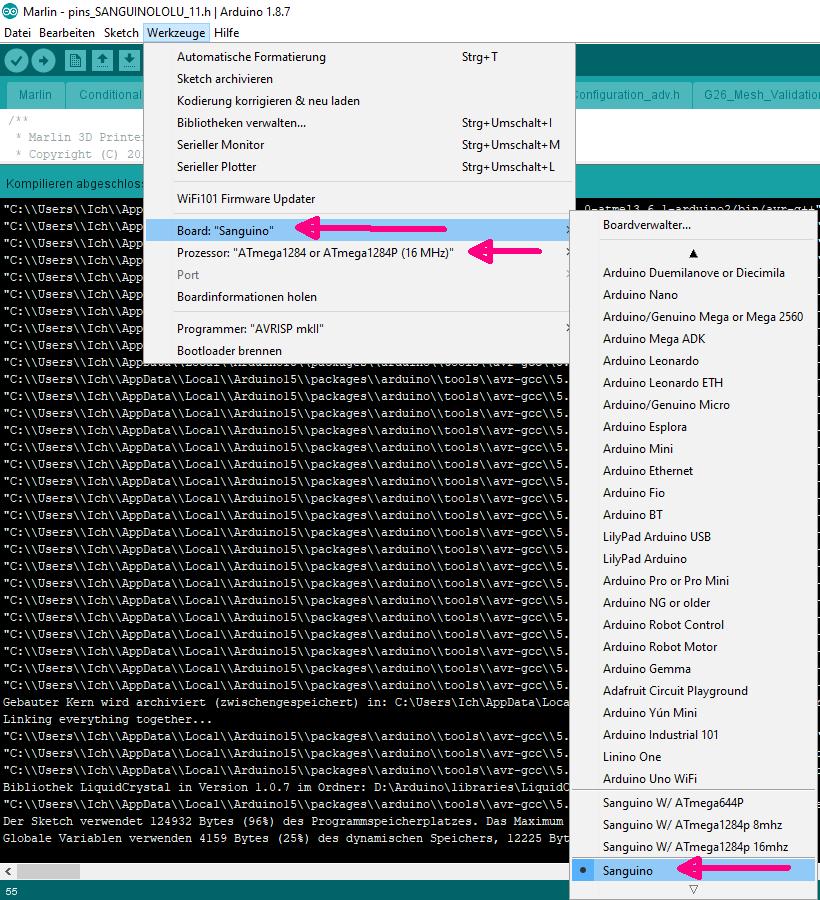This screenshot has height=900, width=820.
Task: Choose Boardinformationen holen
Action: [x=358, y=297]
